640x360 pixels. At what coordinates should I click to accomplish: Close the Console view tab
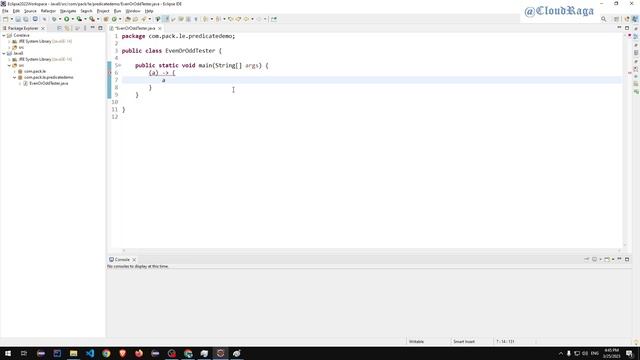134,260
